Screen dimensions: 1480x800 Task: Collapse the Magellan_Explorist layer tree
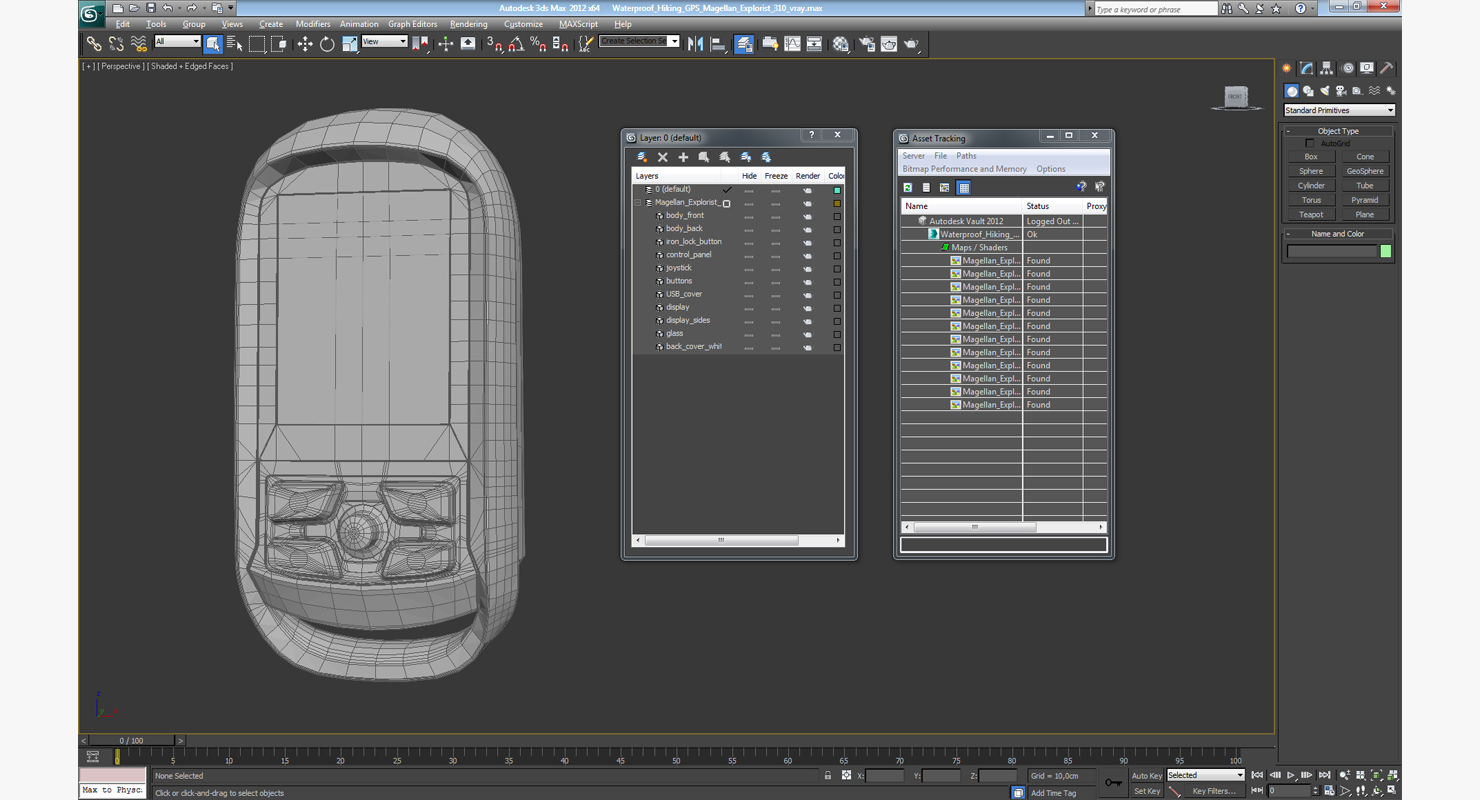point(638,203)
